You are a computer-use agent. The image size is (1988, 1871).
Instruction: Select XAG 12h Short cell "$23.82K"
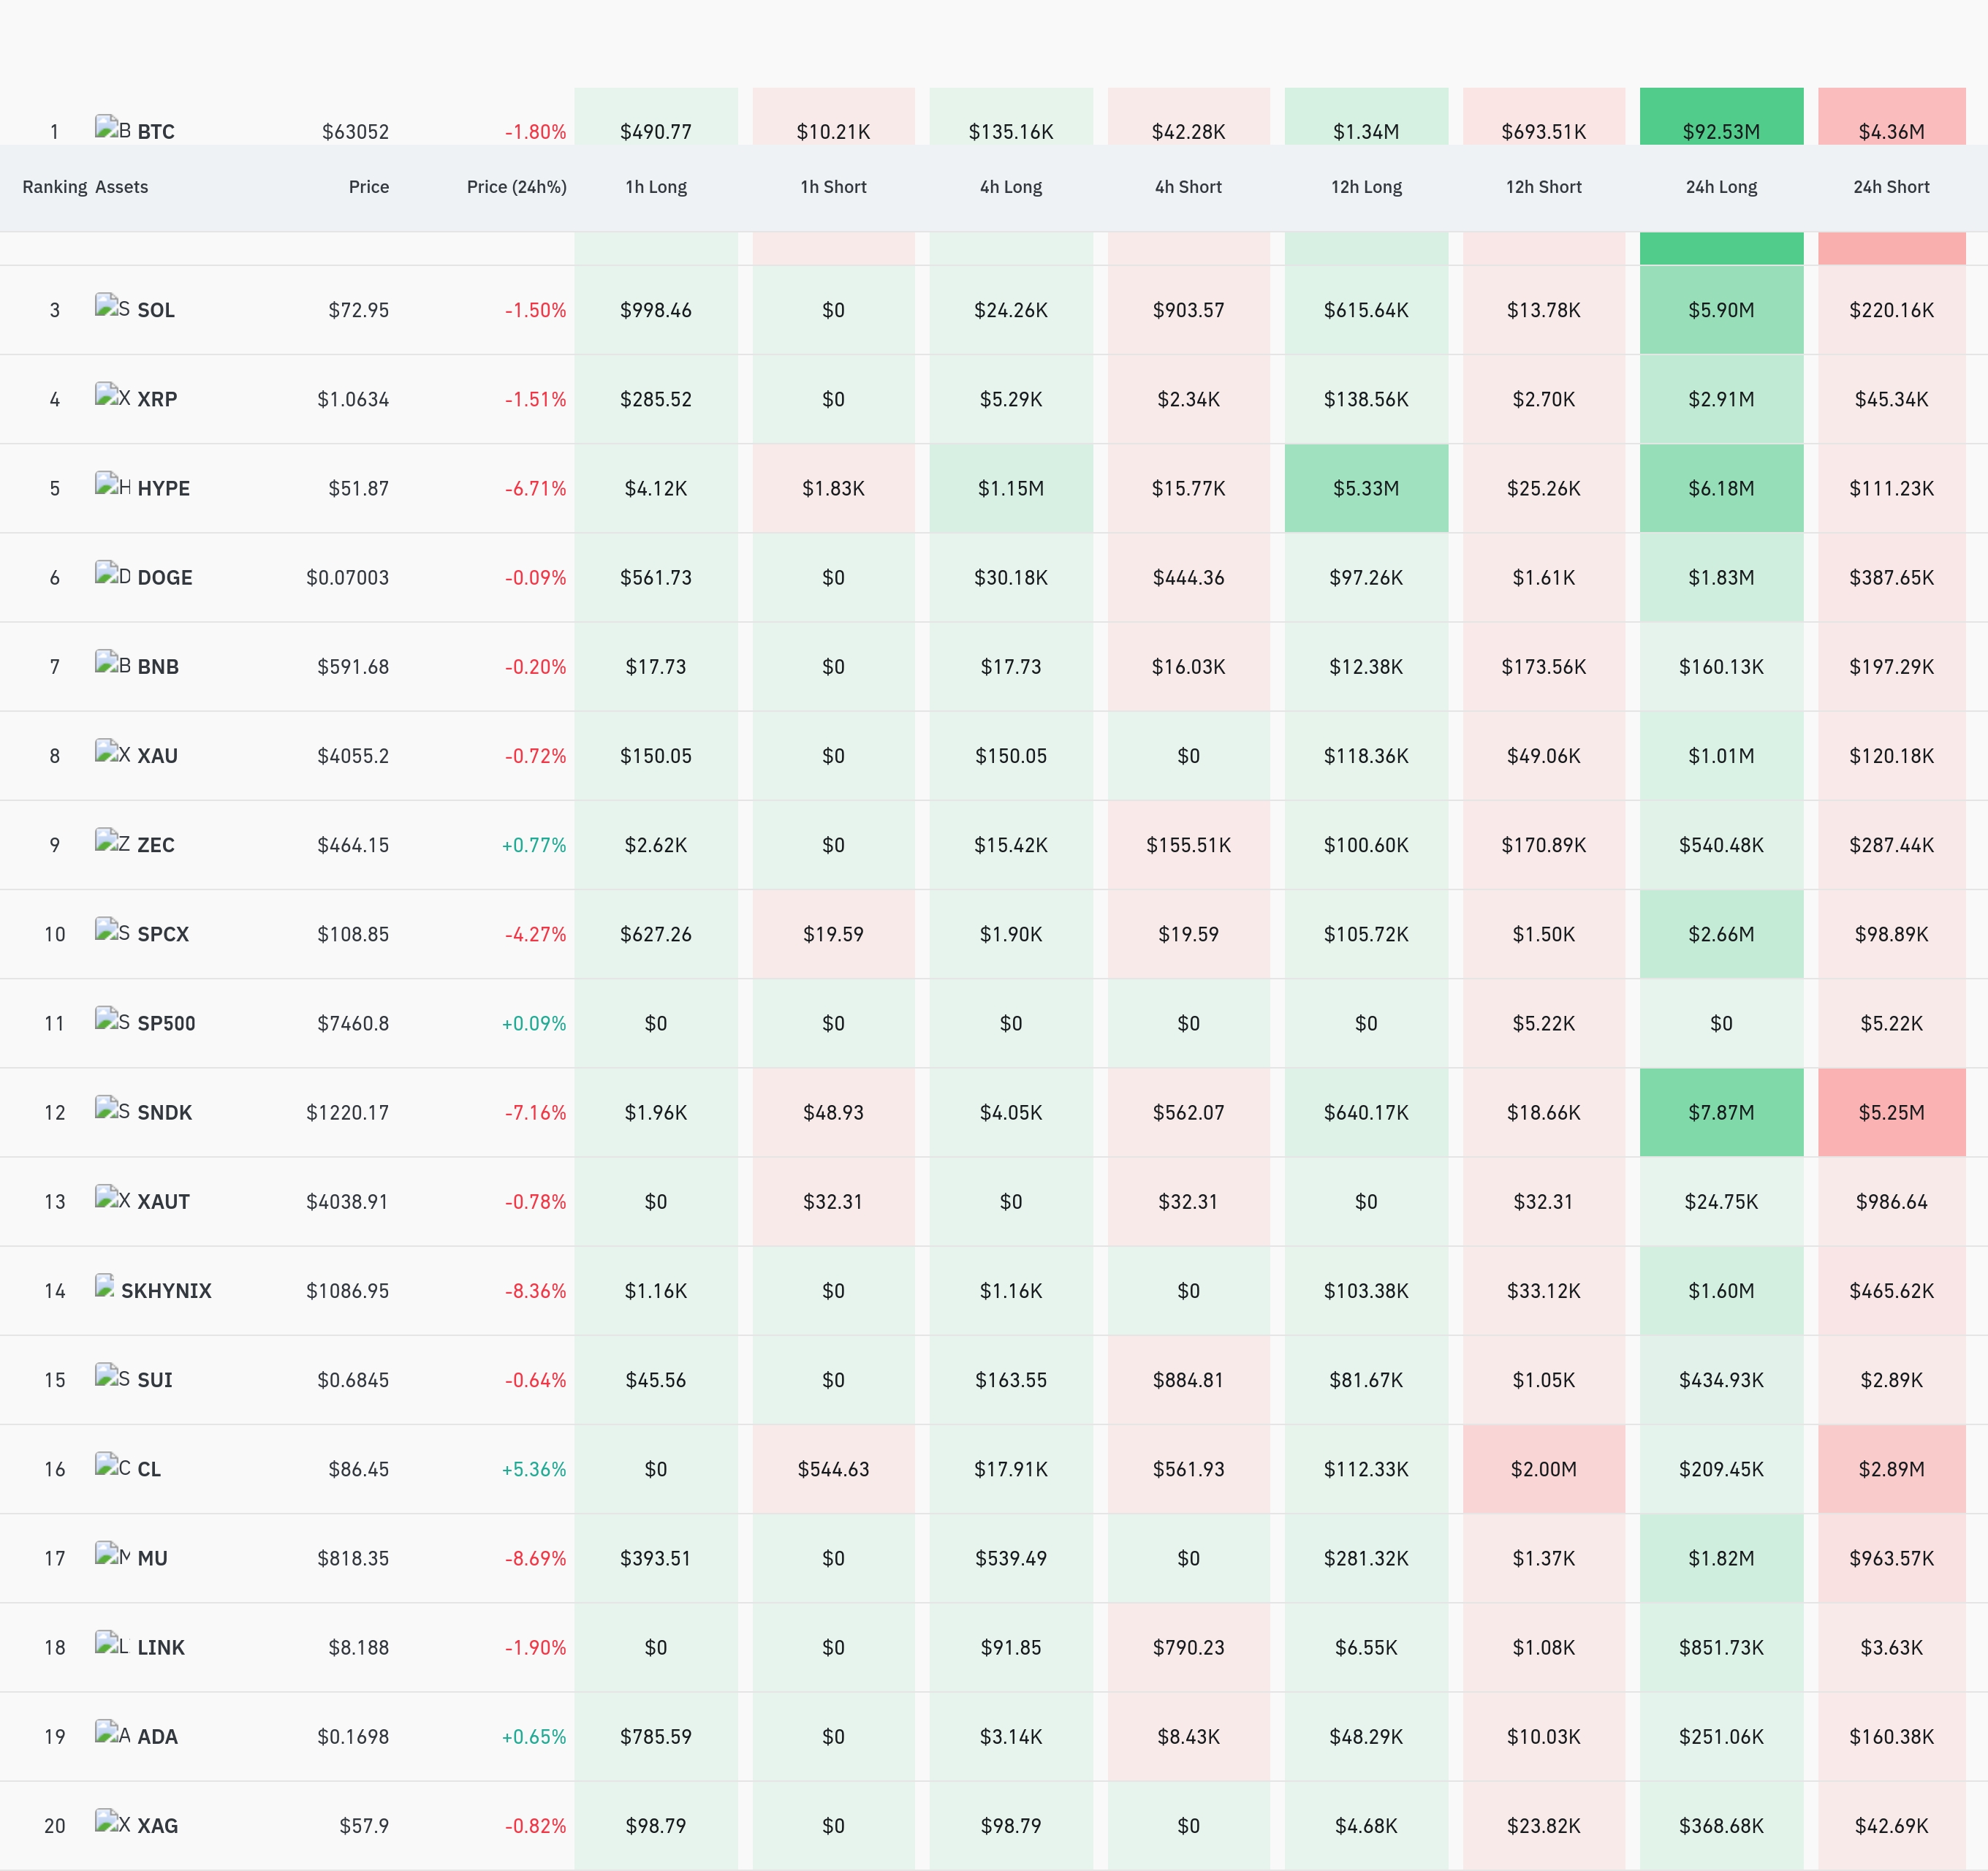pyautogui.click(x=1544, y=1826)
